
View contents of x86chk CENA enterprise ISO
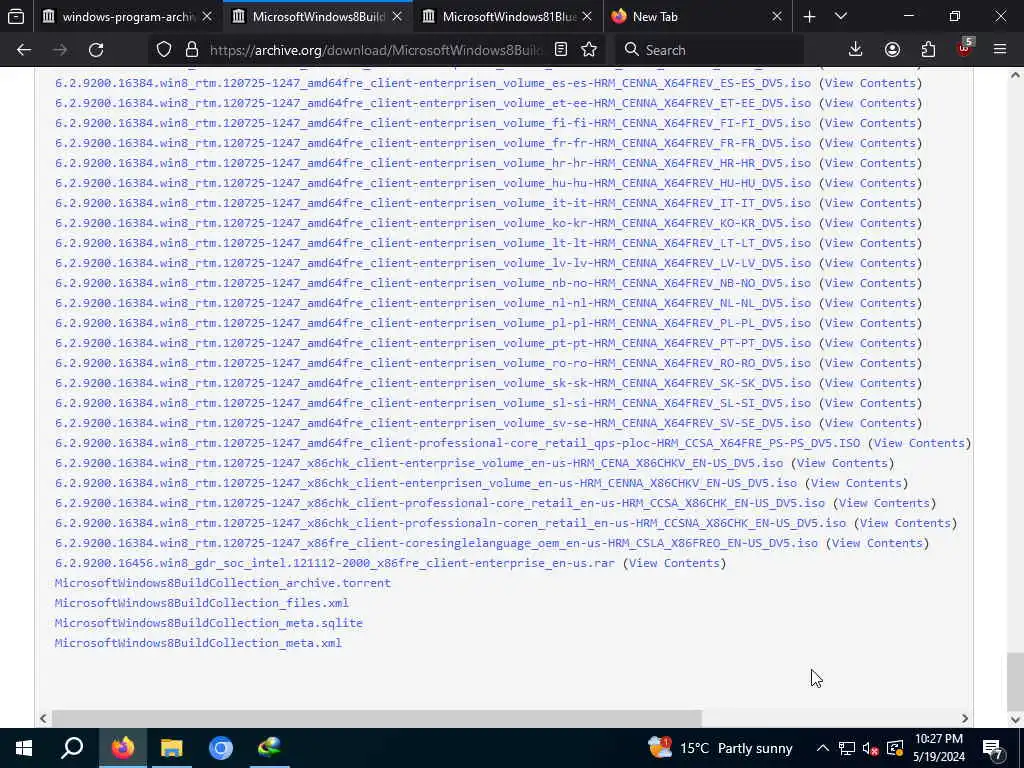click(842, 463)
